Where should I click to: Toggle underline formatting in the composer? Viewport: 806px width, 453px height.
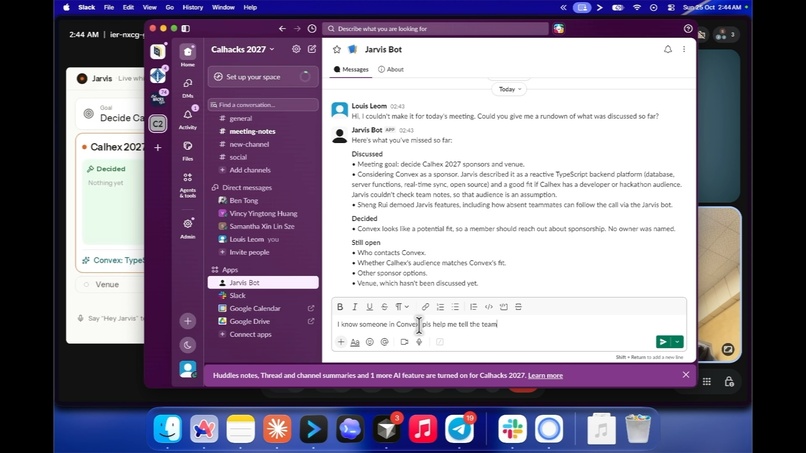click(x=369, y=306)
